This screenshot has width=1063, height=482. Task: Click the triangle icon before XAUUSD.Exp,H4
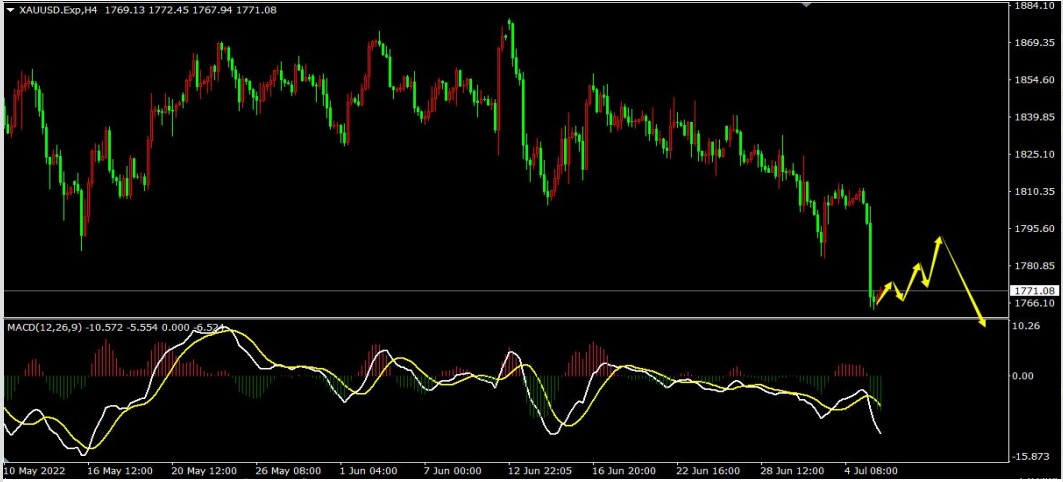10,10
